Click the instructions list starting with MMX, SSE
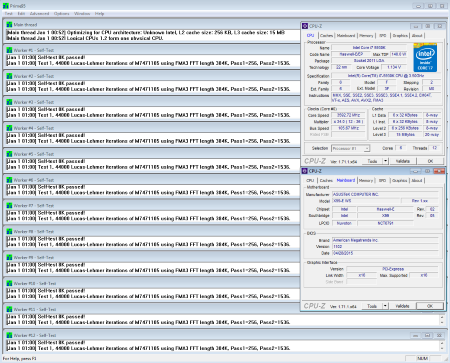The height and width of the screenshot is (363, 450). pos(387,98)
